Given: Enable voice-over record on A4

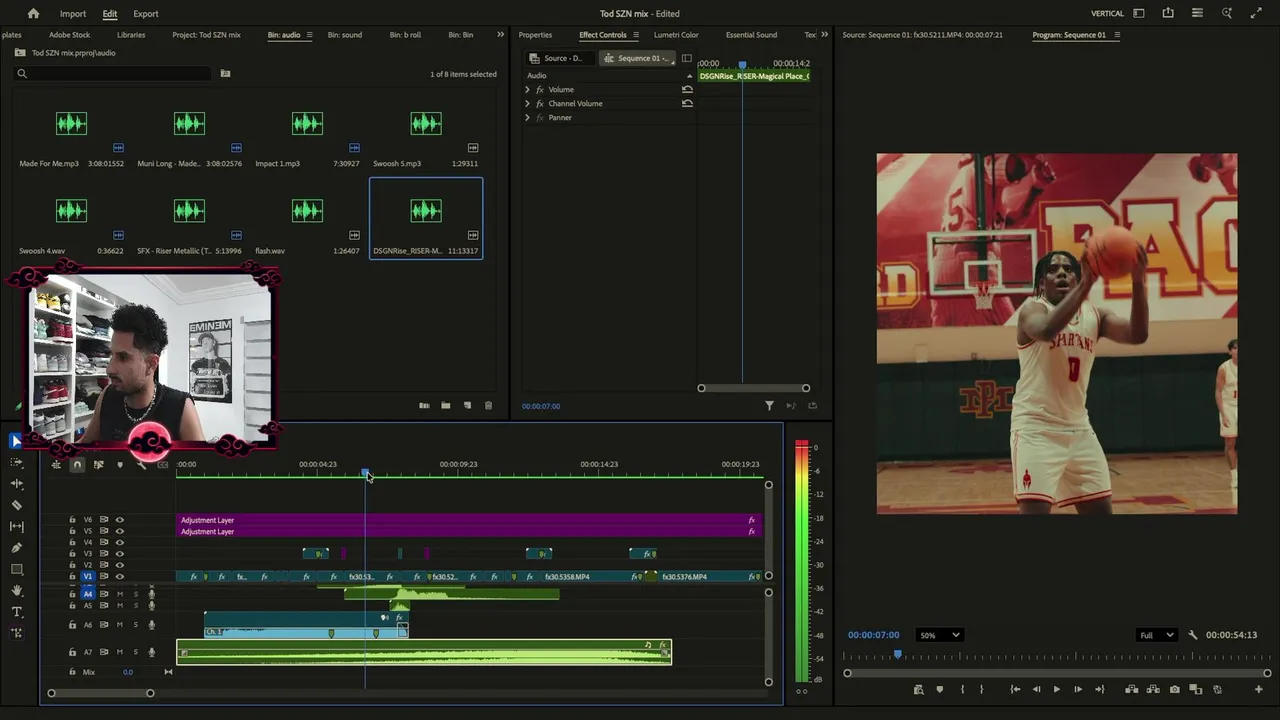Looking at the screenshot, I should tap(151, 594).
